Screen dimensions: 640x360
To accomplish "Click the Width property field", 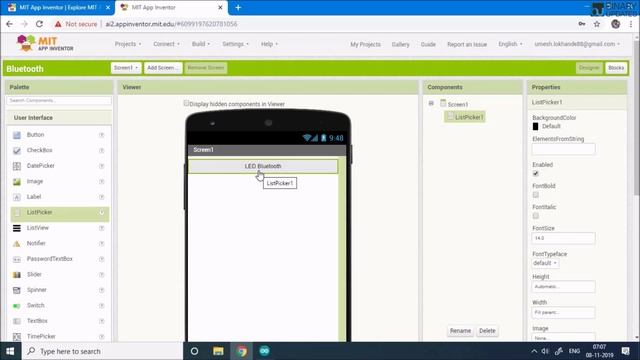I will point(563,312).
